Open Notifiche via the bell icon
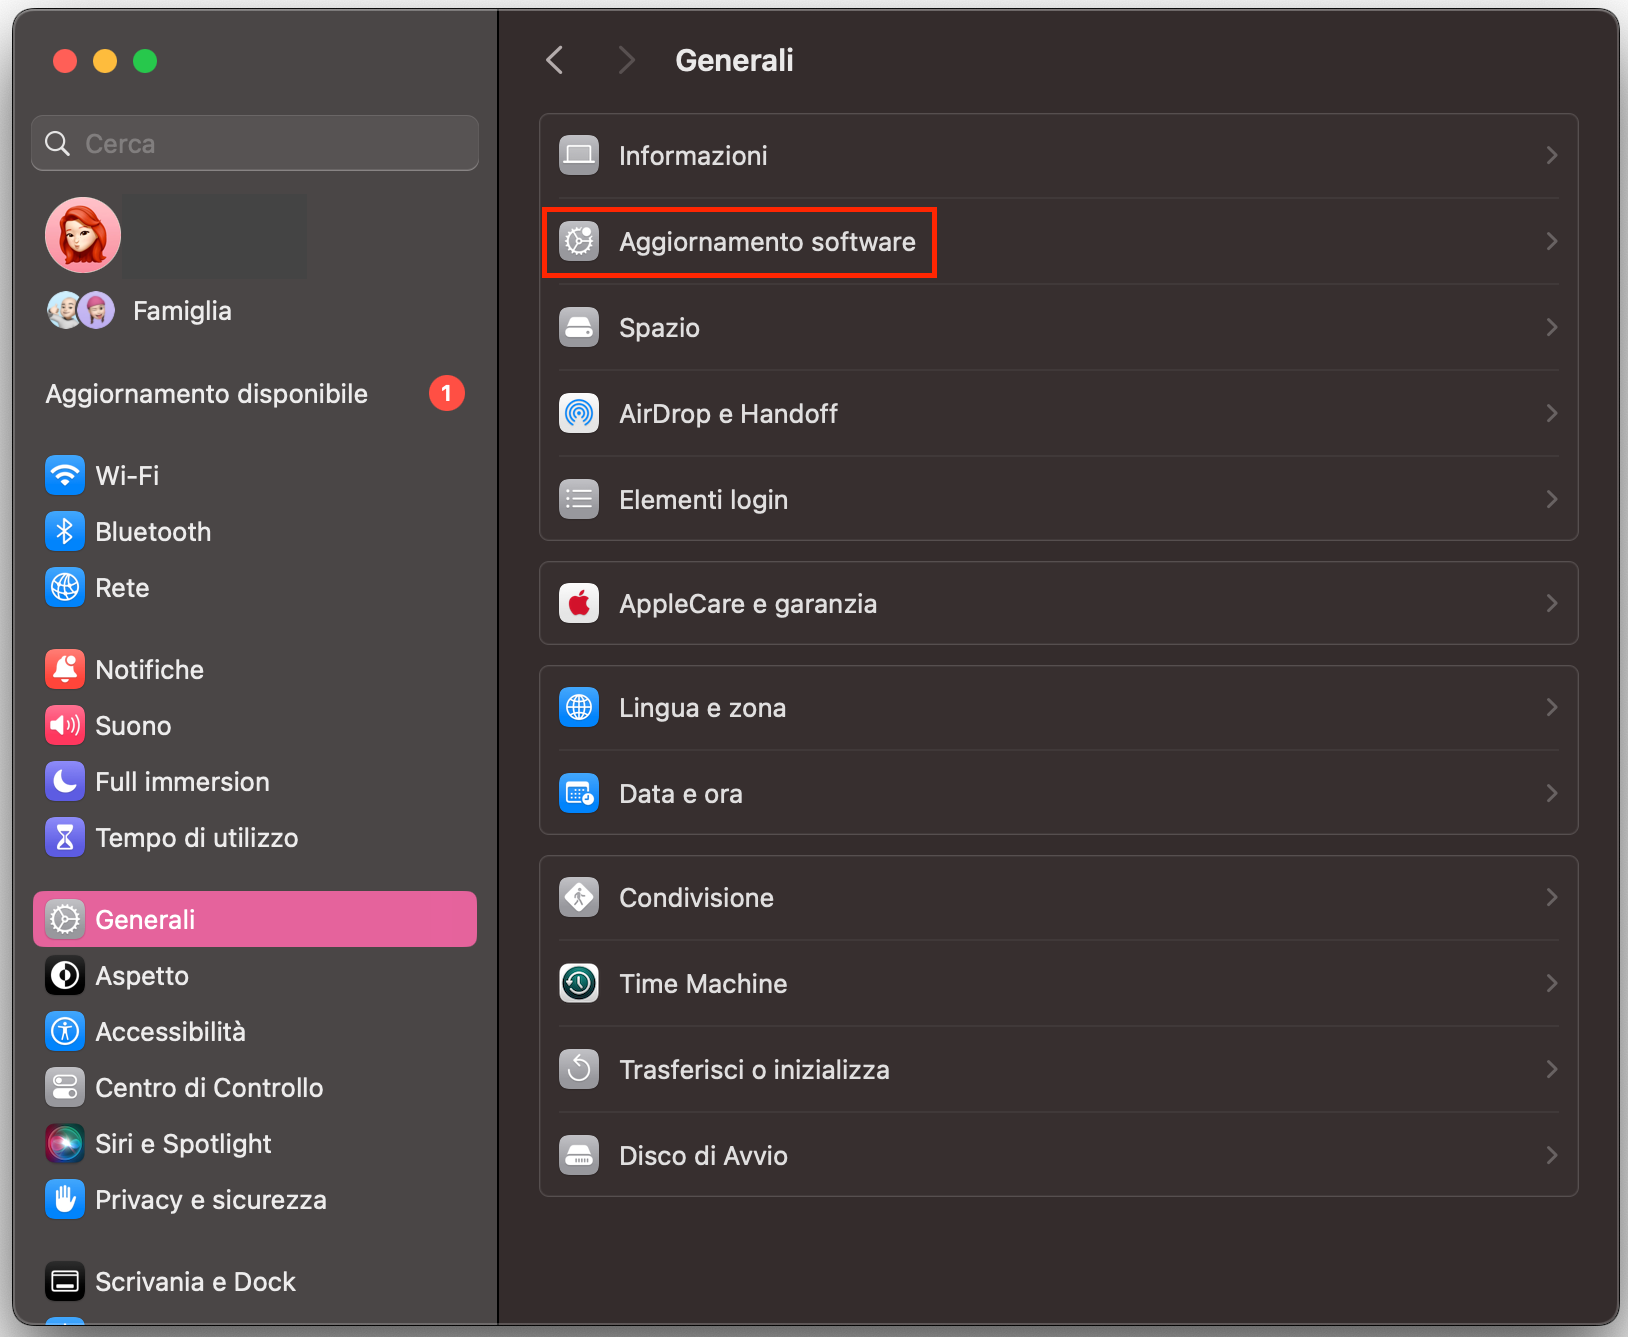Viewport: 1628px width, 1337px height. pyautogui.click(x=64, y=669)
